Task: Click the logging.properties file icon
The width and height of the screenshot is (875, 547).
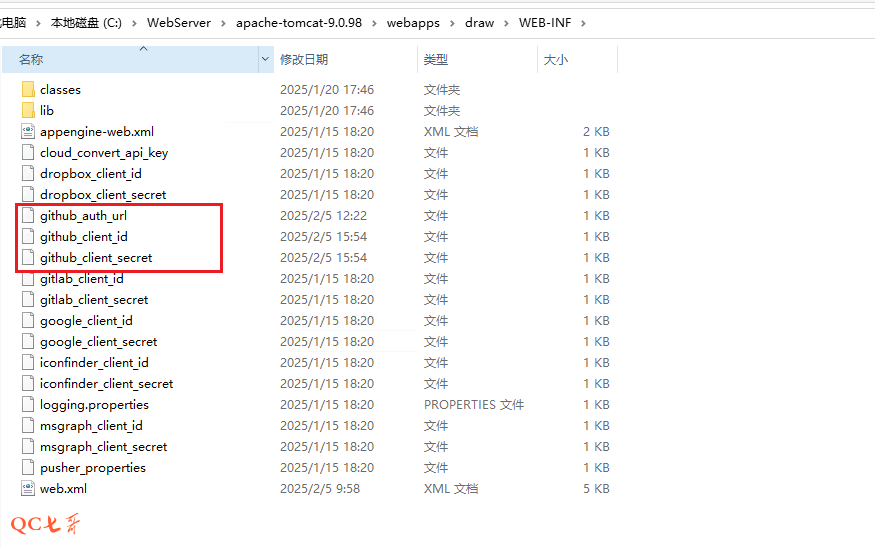Action: 28,405
